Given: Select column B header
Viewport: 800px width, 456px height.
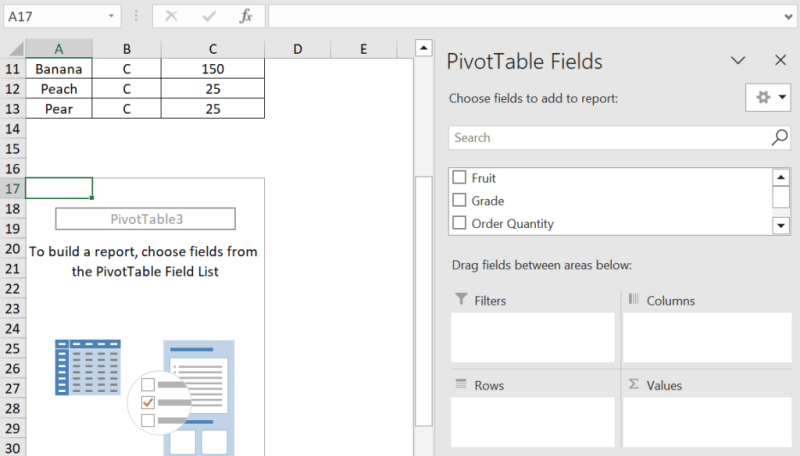Looking at the screenshot, I should [127, 49].
